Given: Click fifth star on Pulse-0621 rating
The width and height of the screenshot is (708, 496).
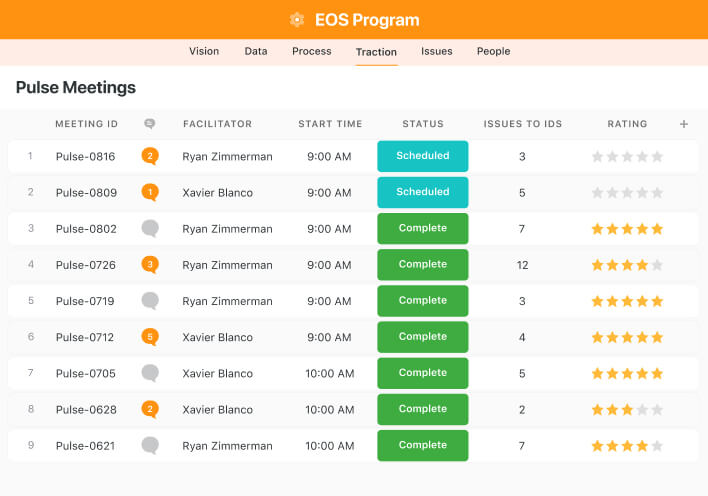Looking at the screenshot, I should (x=657, y=446).
